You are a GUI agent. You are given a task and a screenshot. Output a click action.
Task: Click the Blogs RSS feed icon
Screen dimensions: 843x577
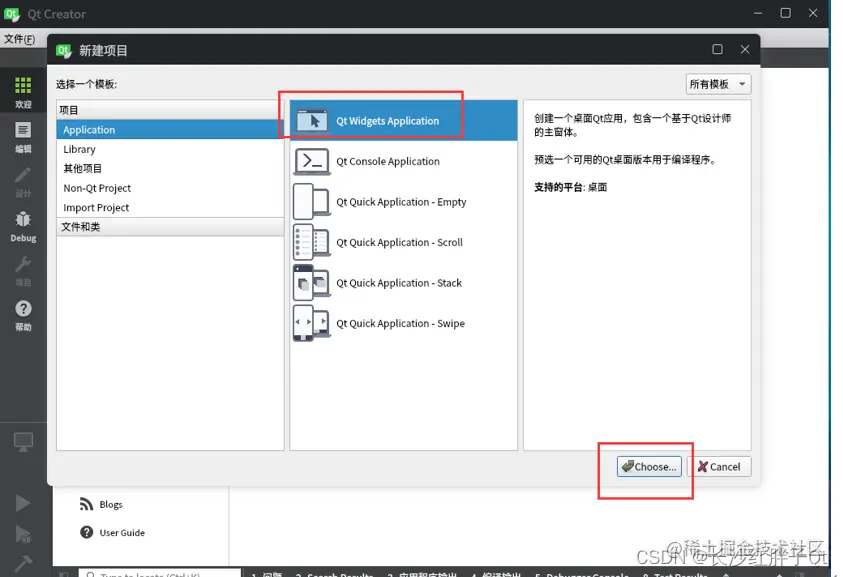[86, 504]
